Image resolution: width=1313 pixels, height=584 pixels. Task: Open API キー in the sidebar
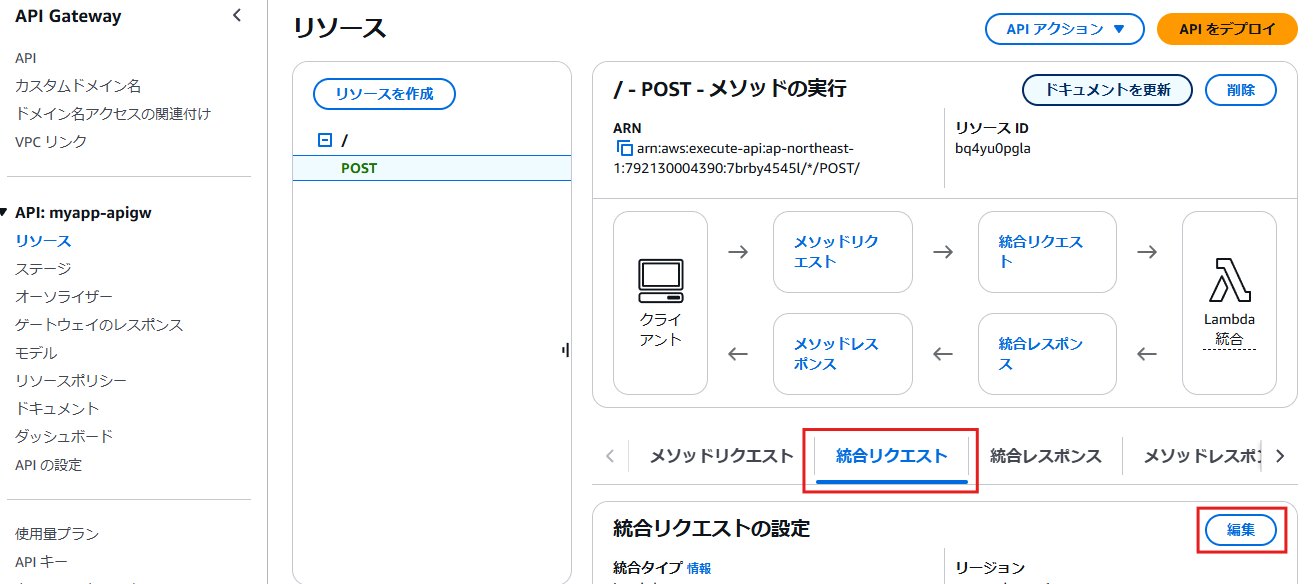coord(41,562)
